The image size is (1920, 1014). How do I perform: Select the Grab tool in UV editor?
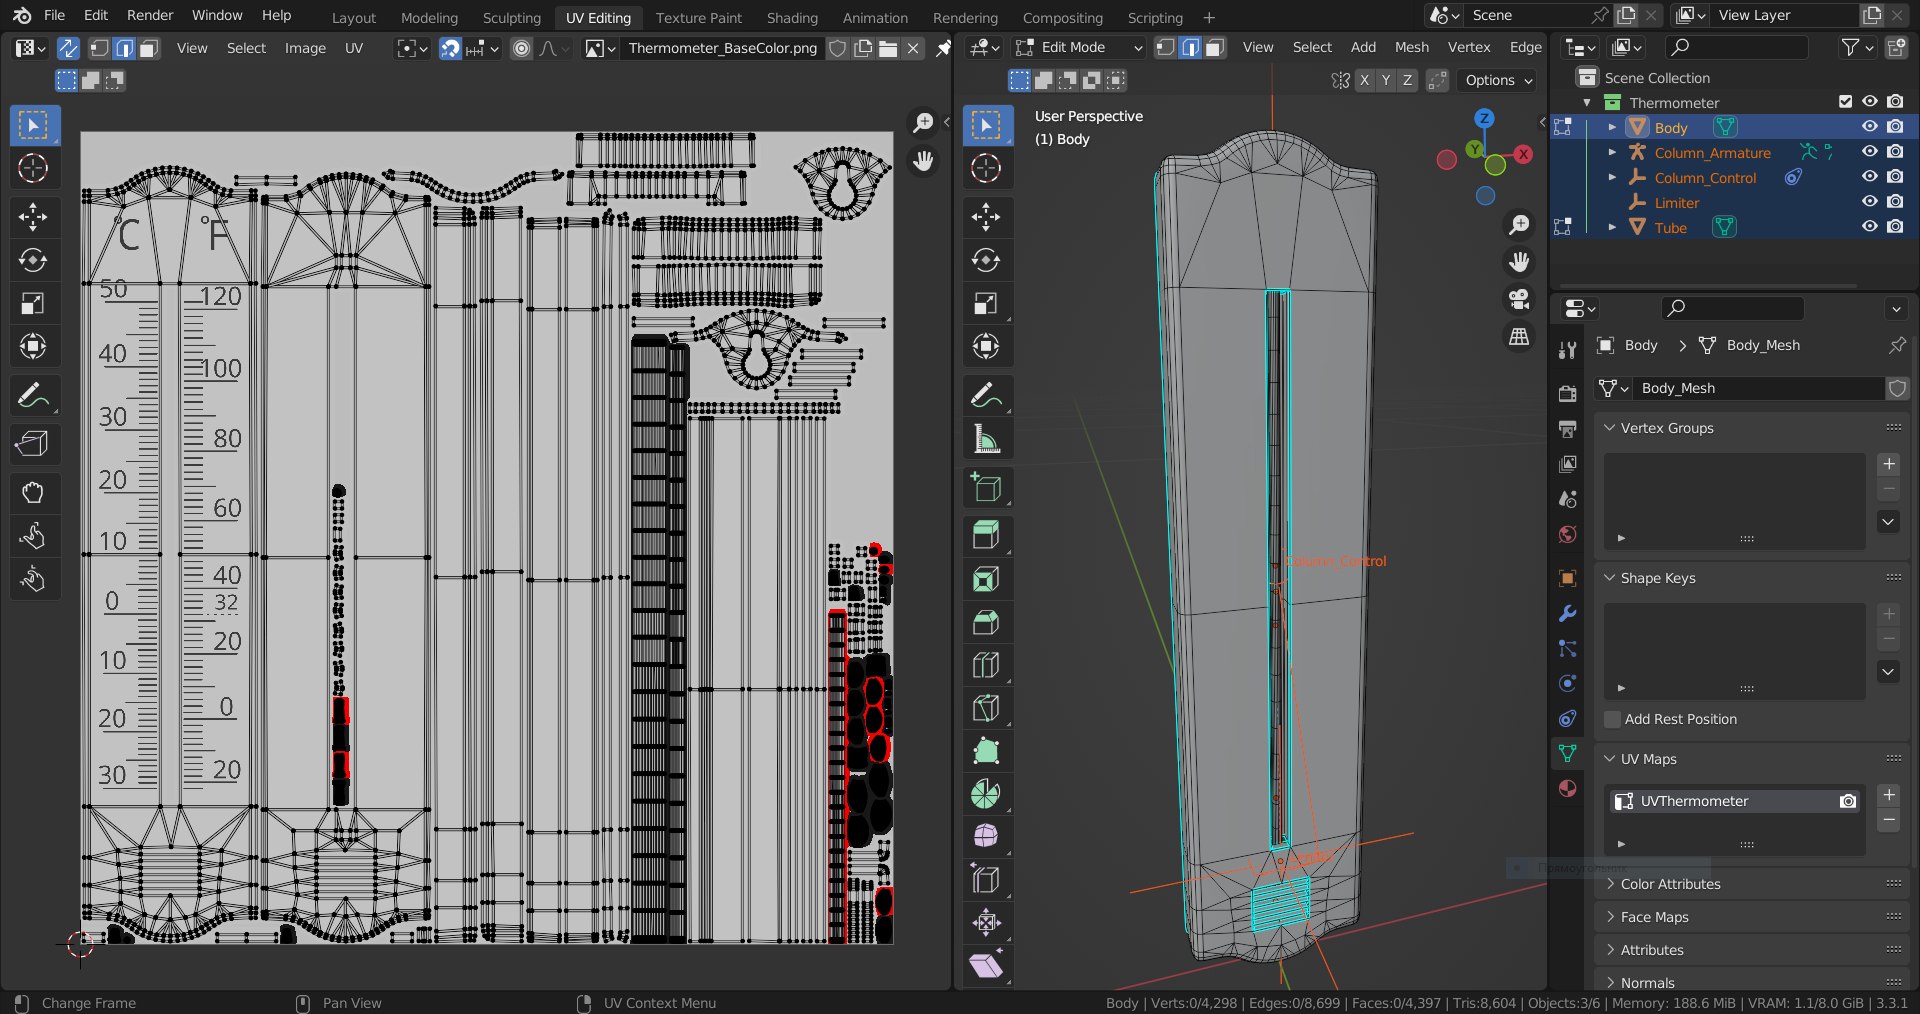tap(33, 492)
